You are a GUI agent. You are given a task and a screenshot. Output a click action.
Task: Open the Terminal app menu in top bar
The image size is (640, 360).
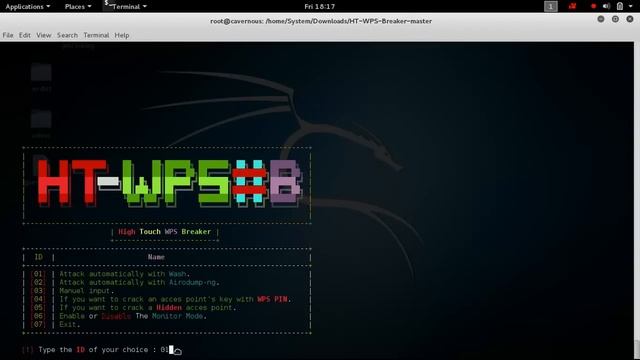click(125, 6)
